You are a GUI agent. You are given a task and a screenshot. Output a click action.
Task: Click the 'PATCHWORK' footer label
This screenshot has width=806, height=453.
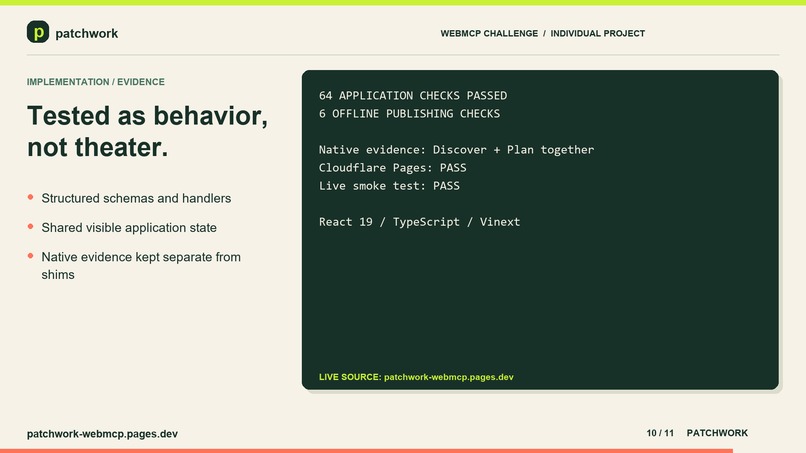(717, 433)
